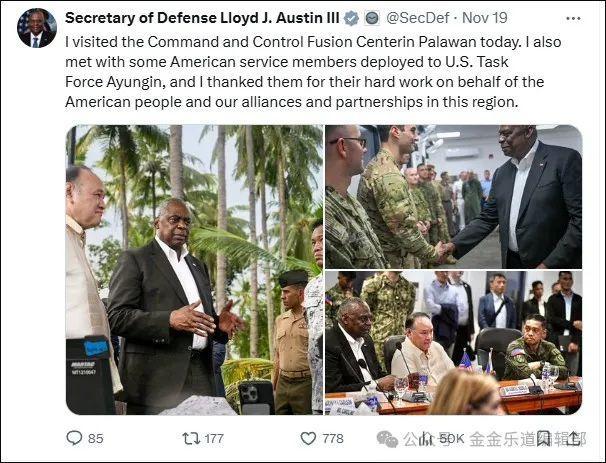The image size is (606, 463).
Task: Click the @SecDef handle link
Action: point(417,18)
